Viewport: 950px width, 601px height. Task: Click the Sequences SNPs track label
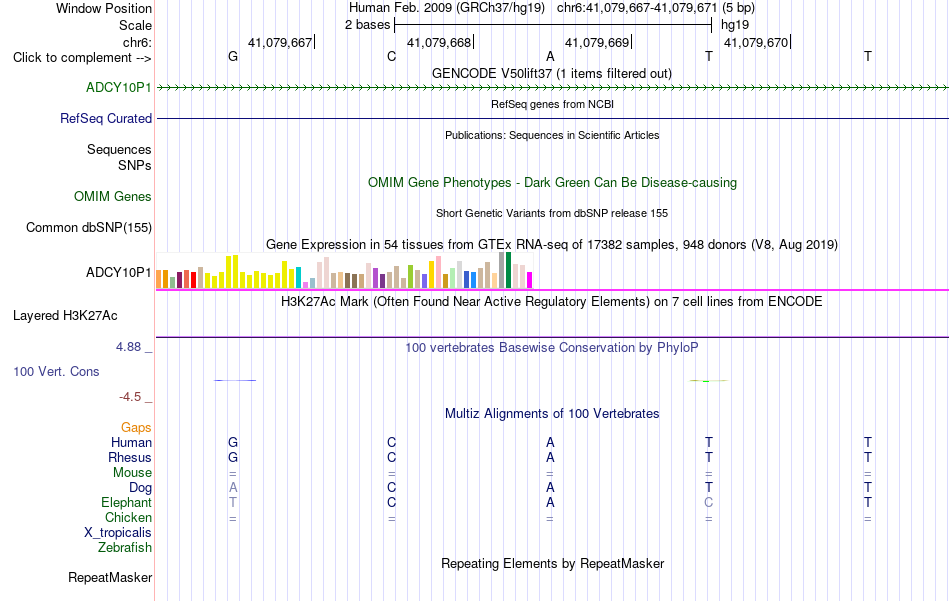pyautogui.click(x=119, y=158)
